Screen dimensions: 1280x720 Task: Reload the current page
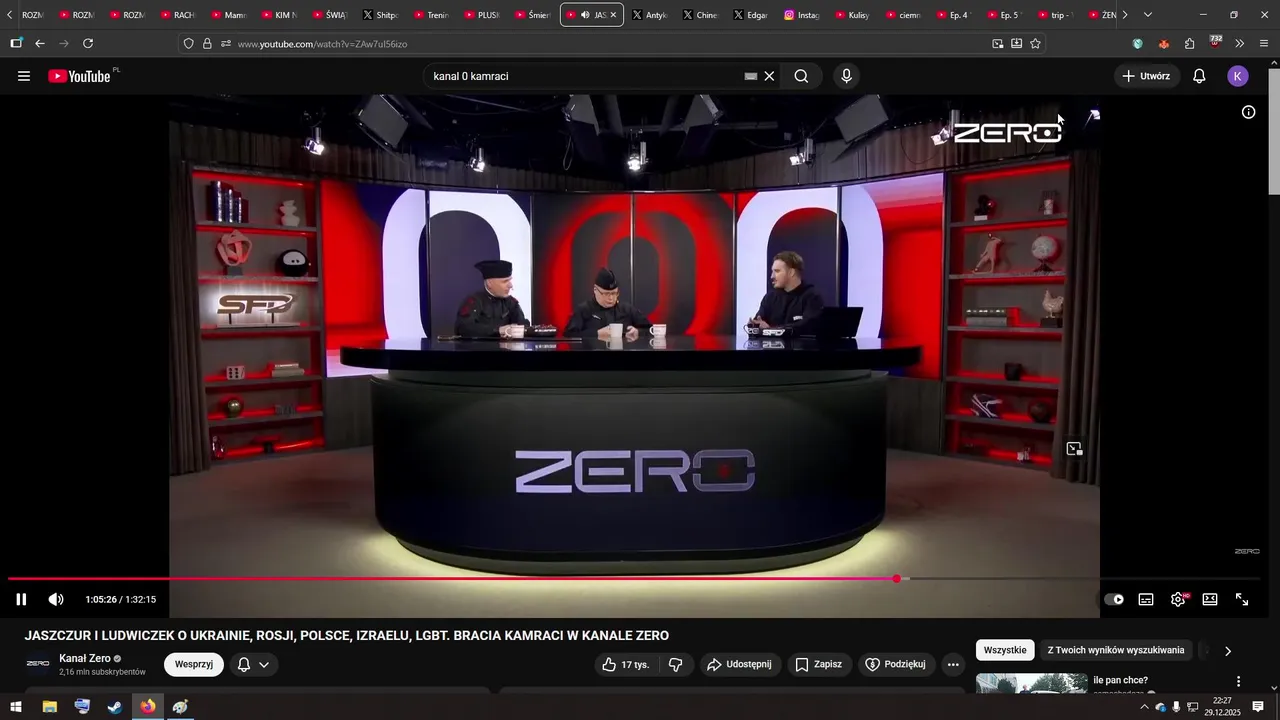point(88,43)
